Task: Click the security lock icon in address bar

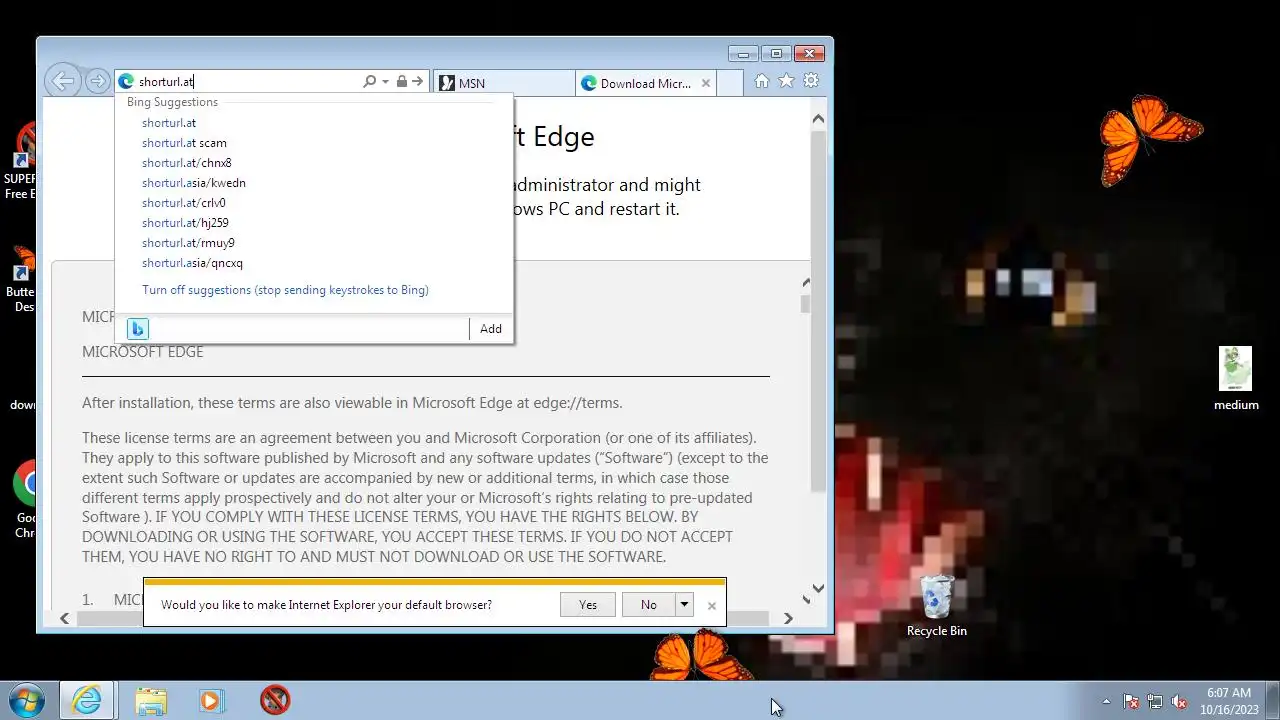Action: click(x=401, y=82)
